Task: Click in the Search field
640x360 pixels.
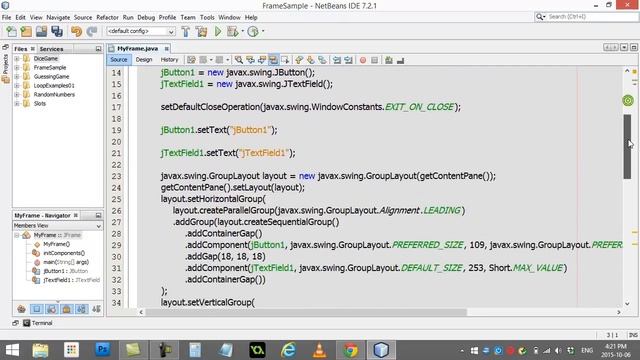Action: pos(586,17)
